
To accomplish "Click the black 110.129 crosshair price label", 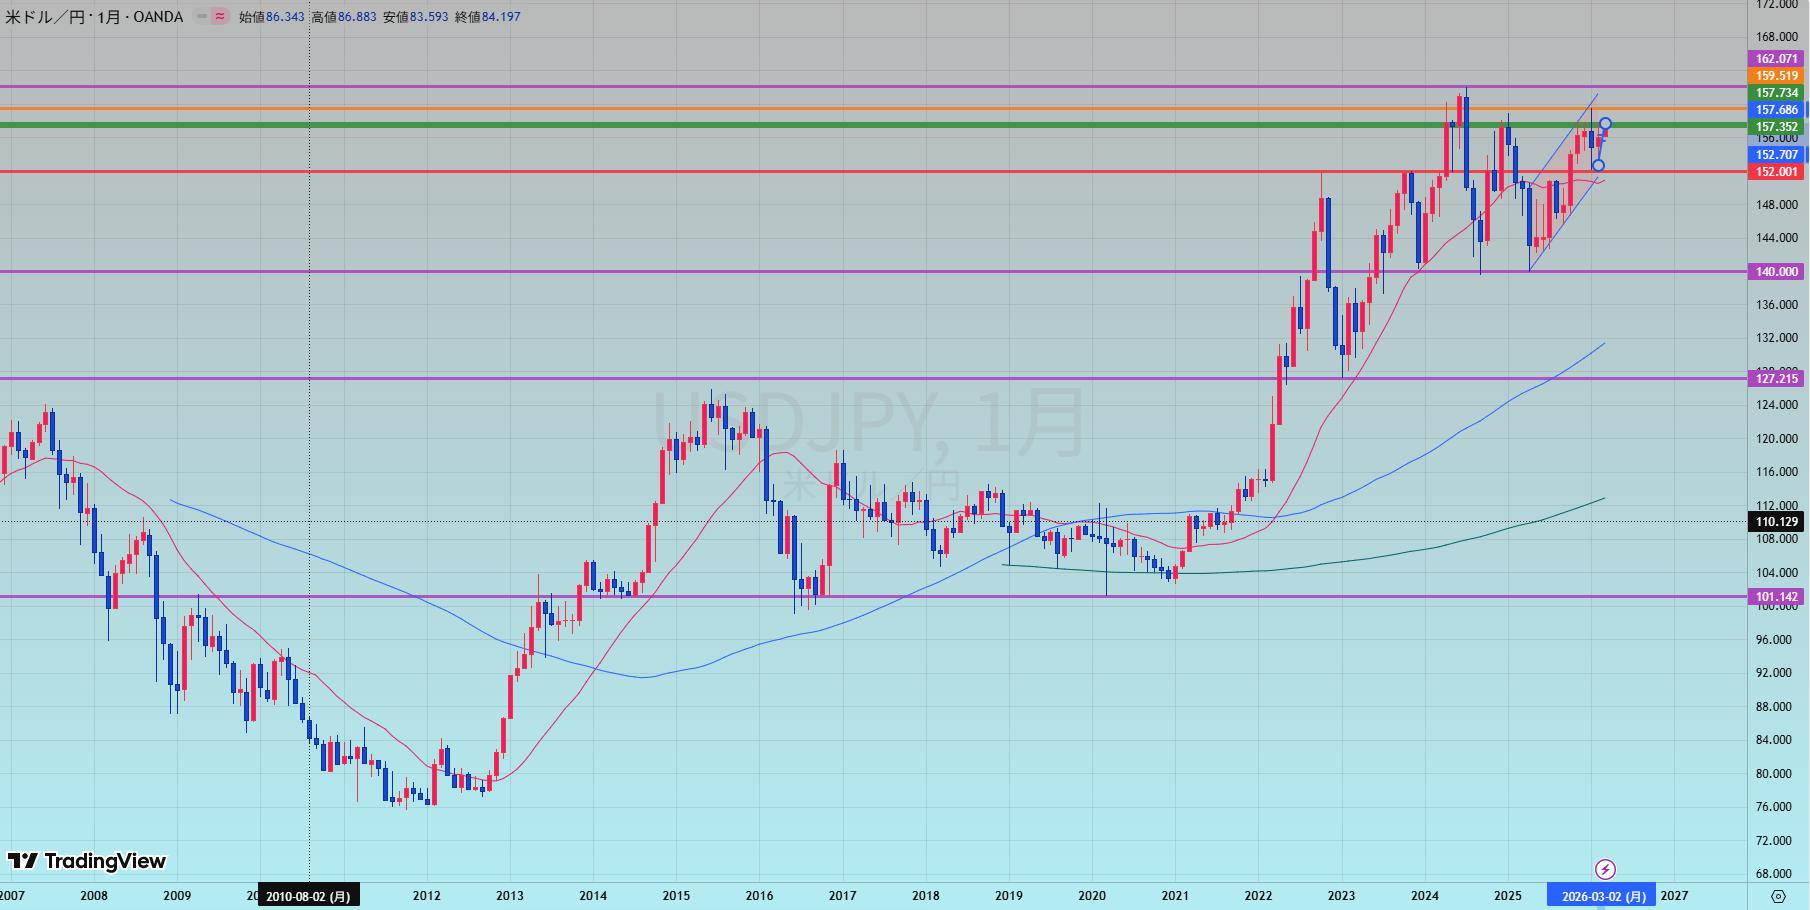I will tap(1776, 521).
